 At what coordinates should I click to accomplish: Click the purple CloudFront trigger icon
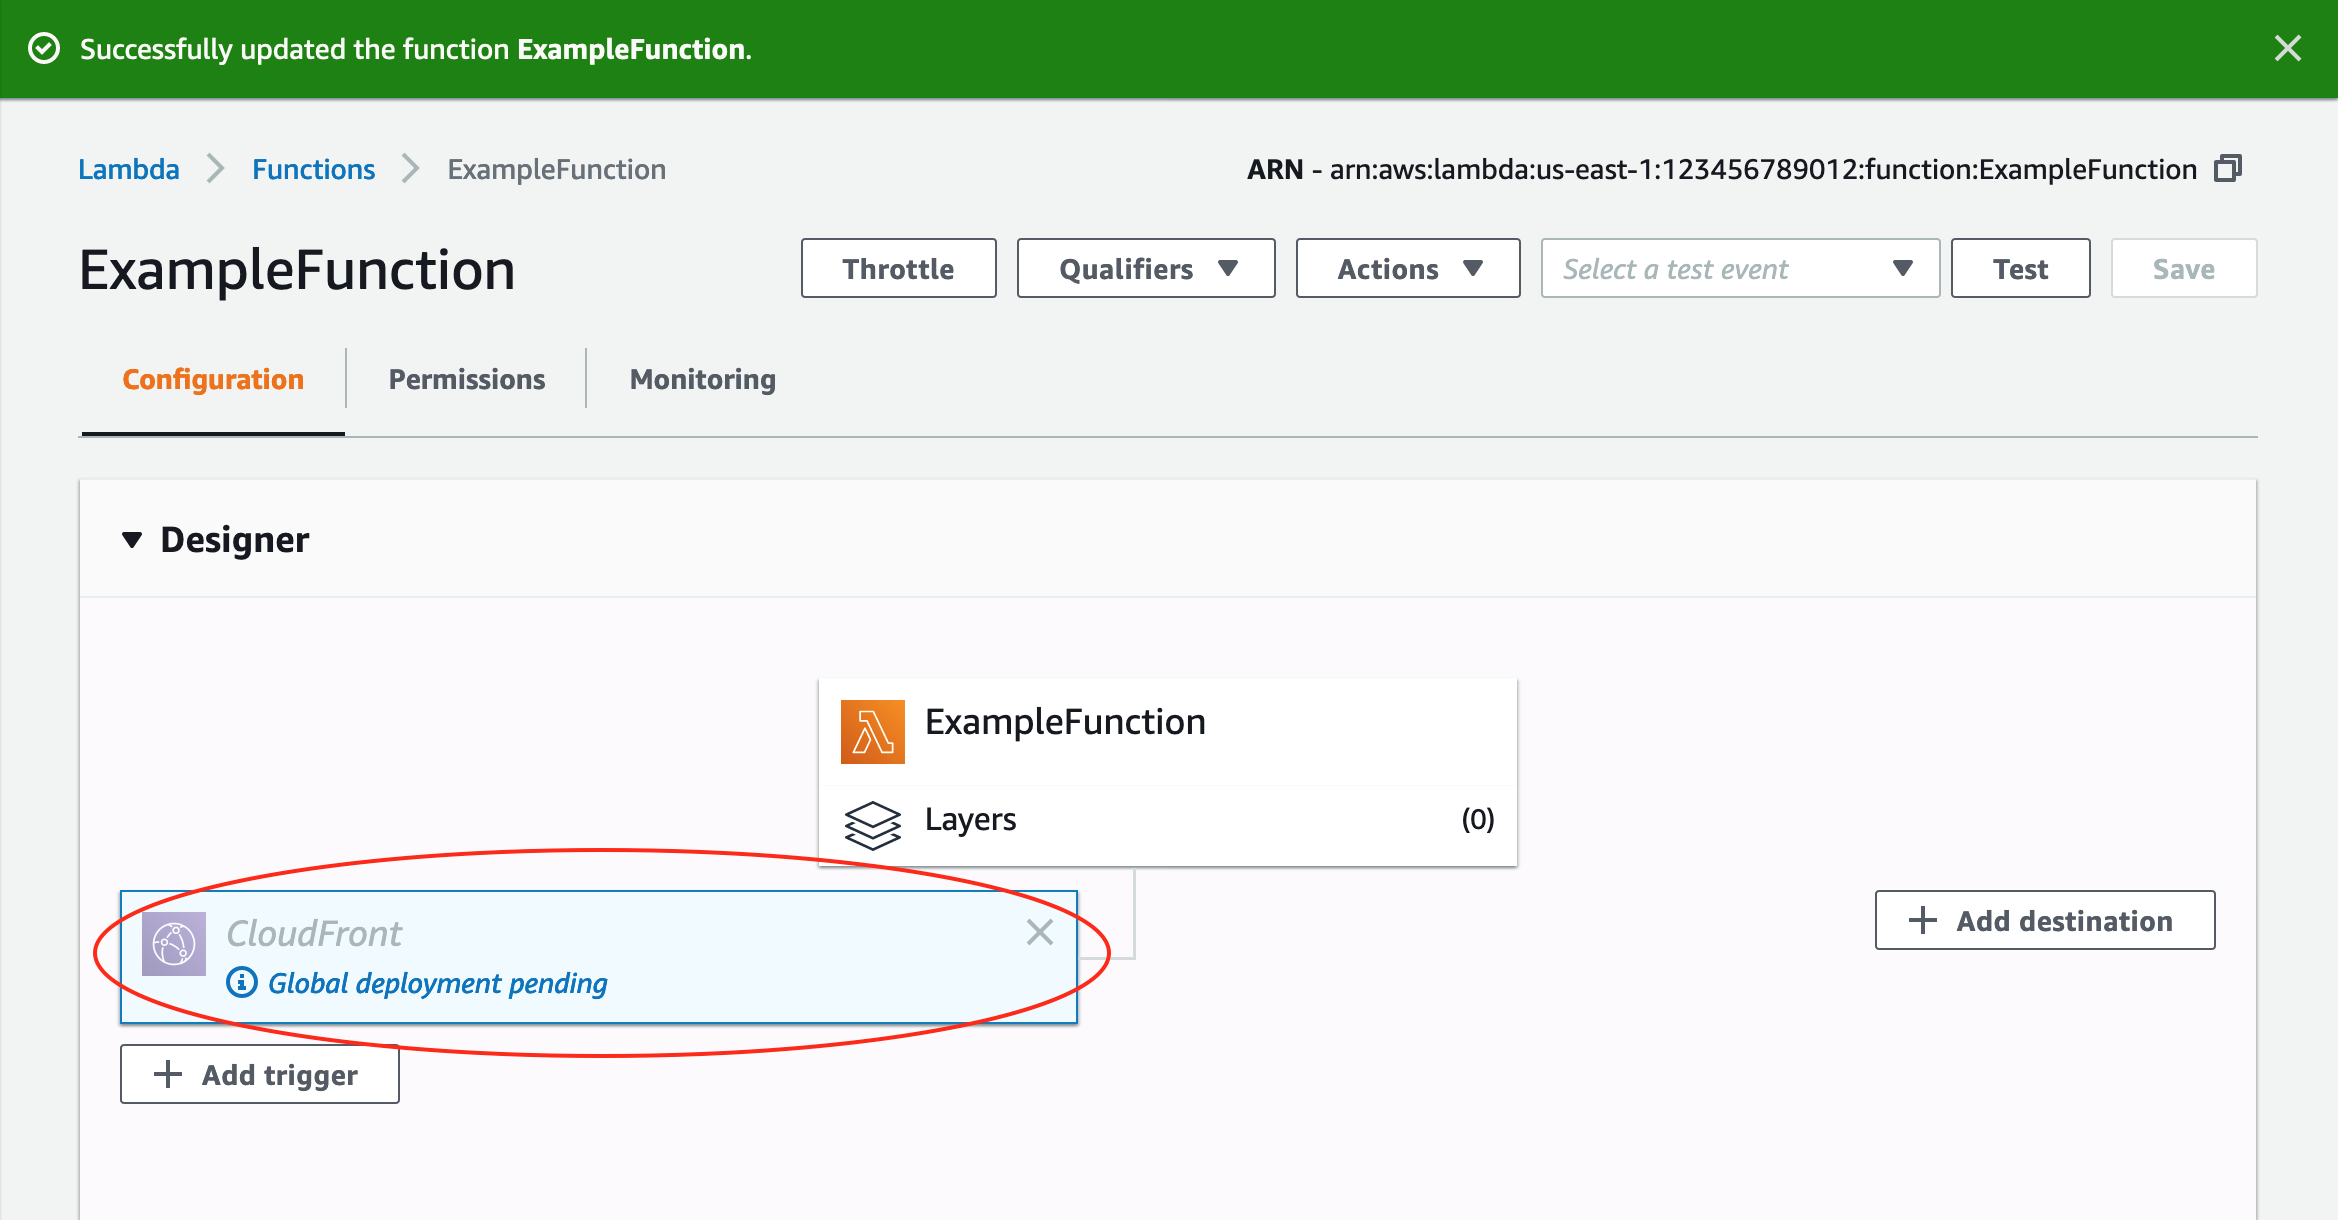(x=174, y=943)
